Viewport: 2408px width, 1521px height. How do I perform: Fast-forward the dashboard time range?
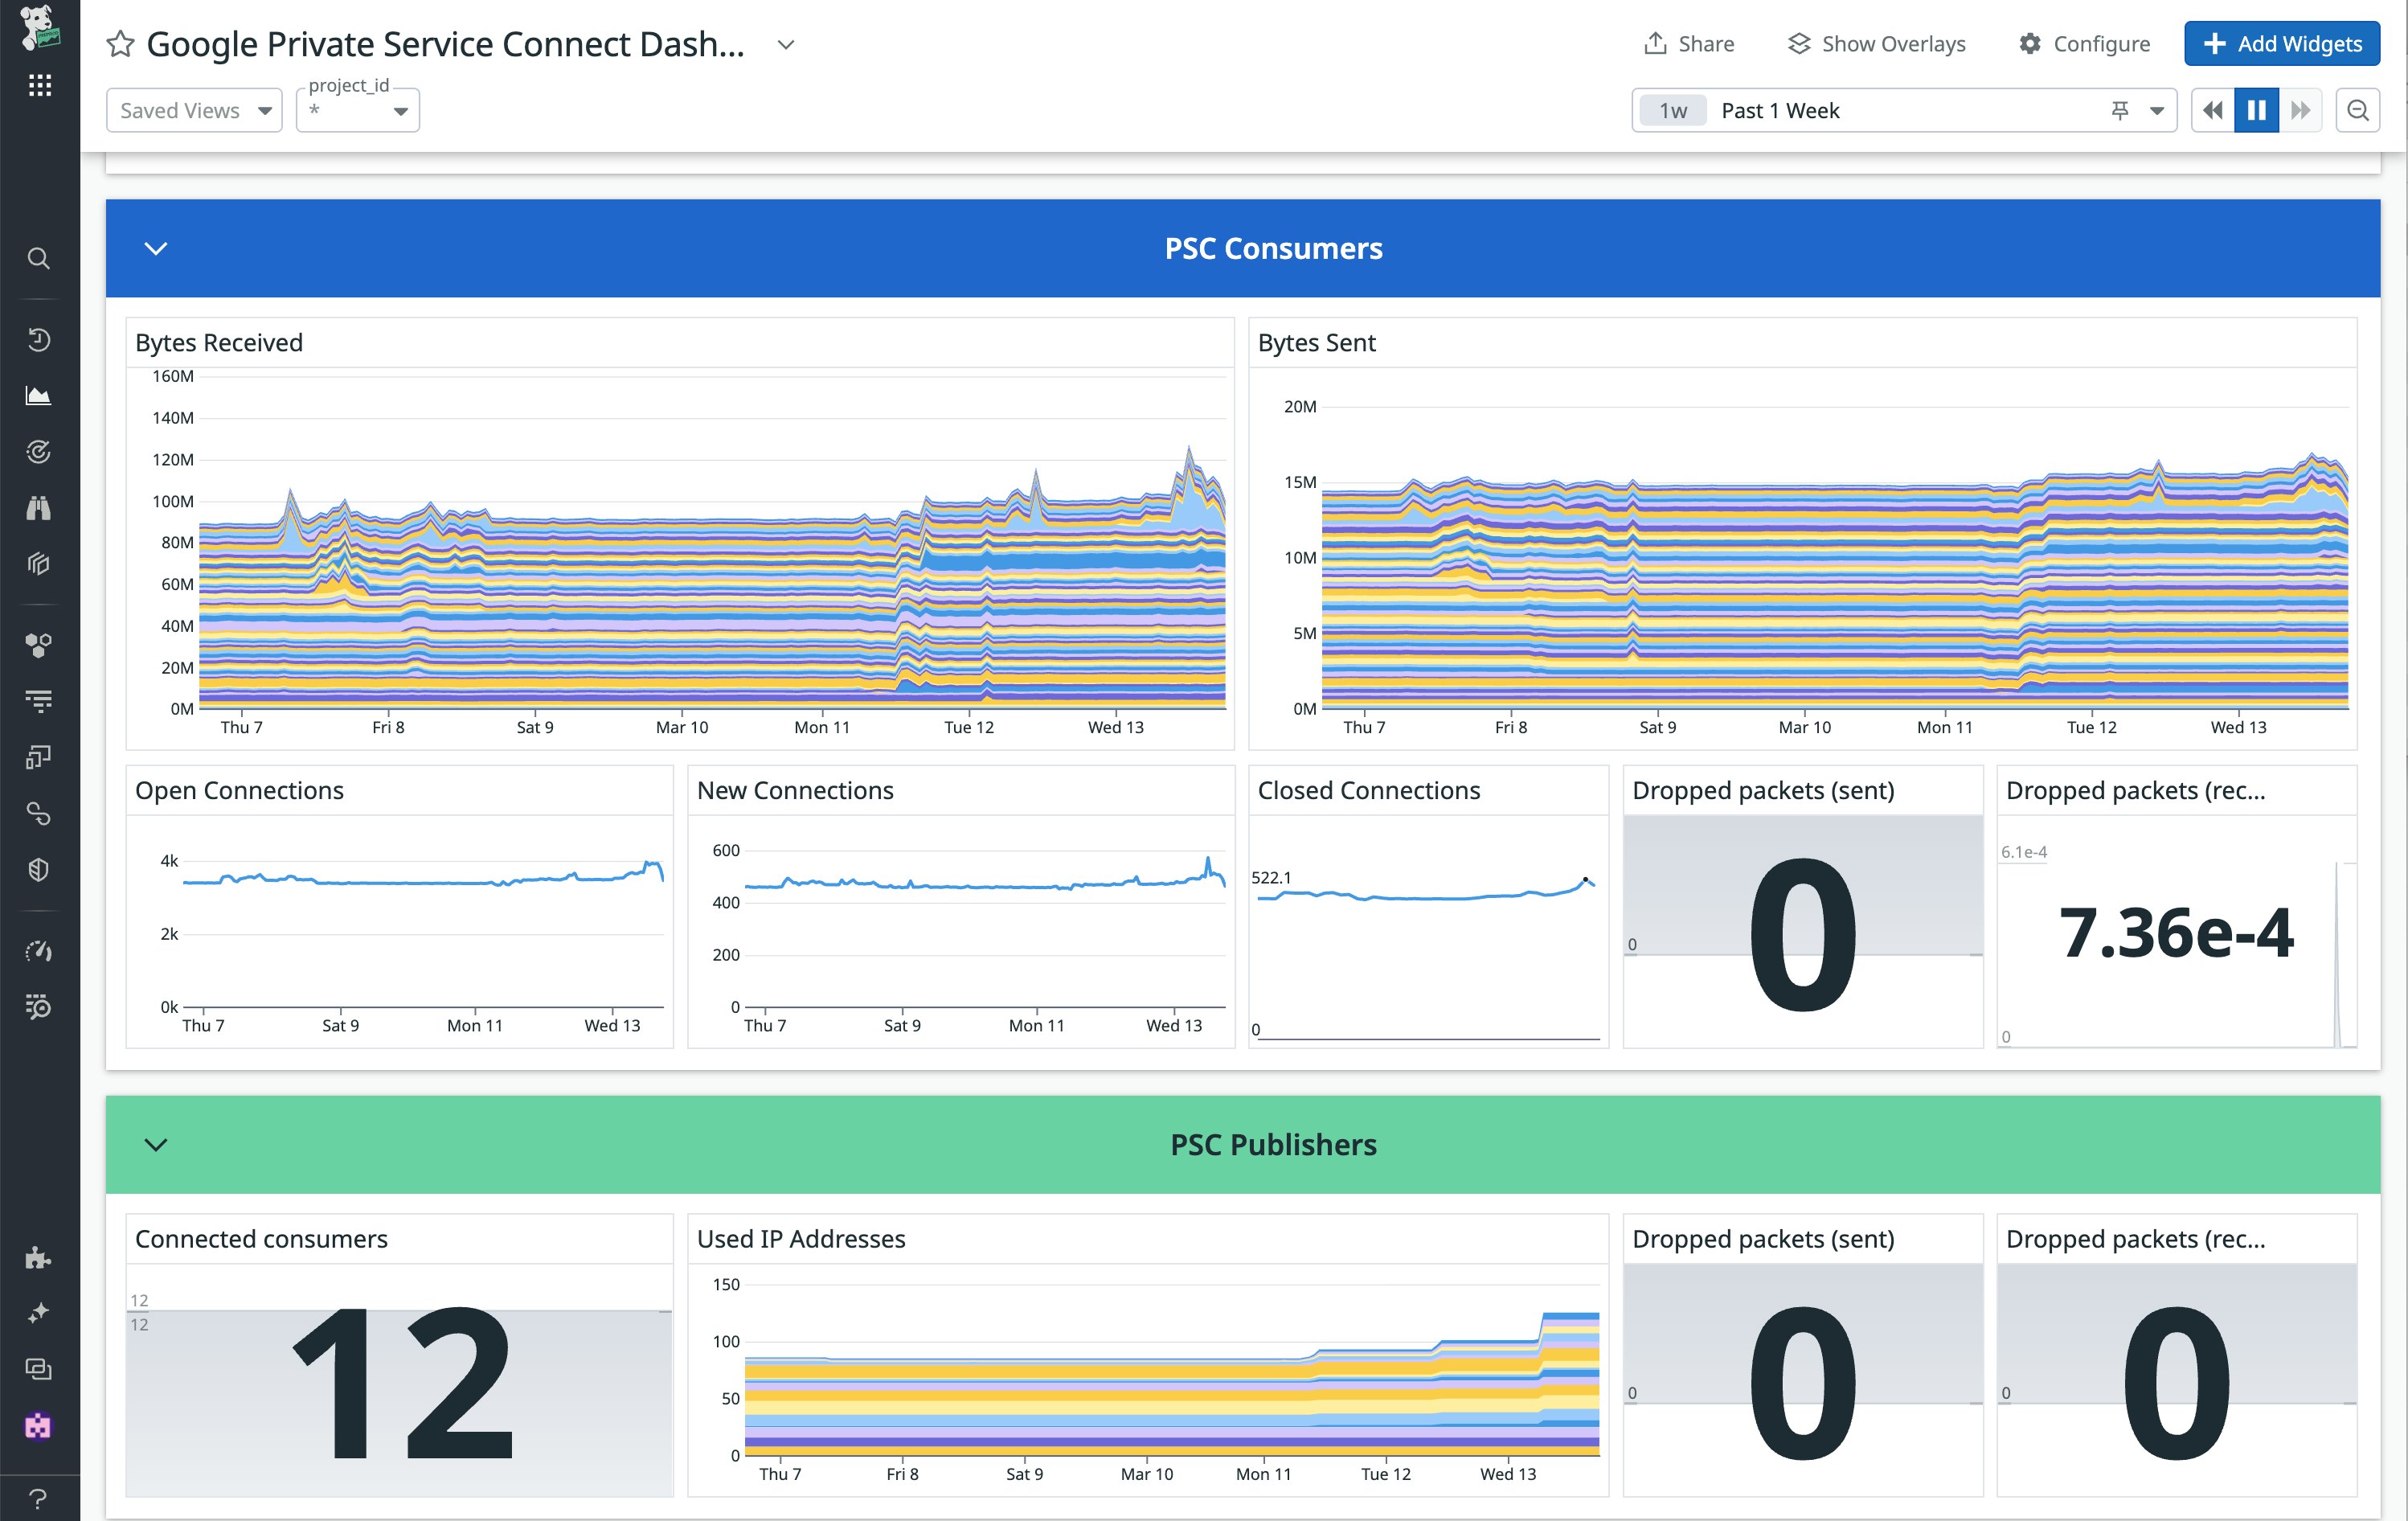tap(2302, 110)
